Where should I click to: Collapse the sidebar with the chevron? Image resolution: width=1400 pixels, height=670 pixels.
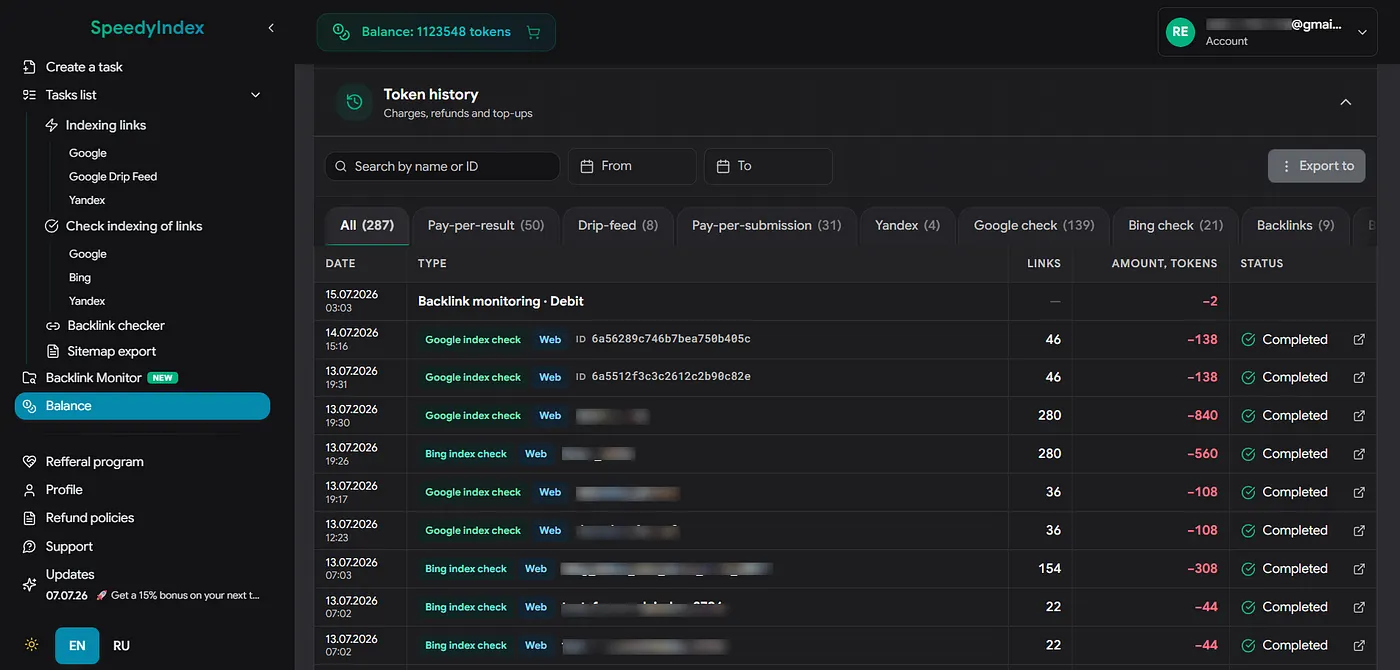coord(271,28)
